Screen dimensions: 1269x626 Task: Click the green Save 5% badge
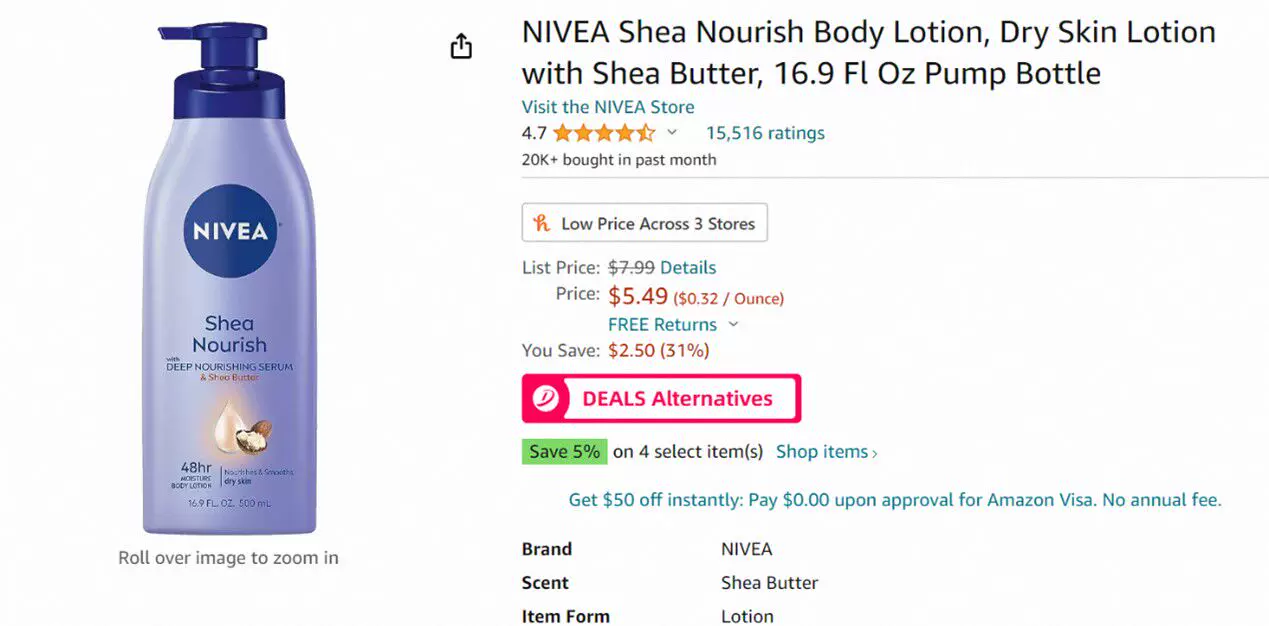click(564, 451)
